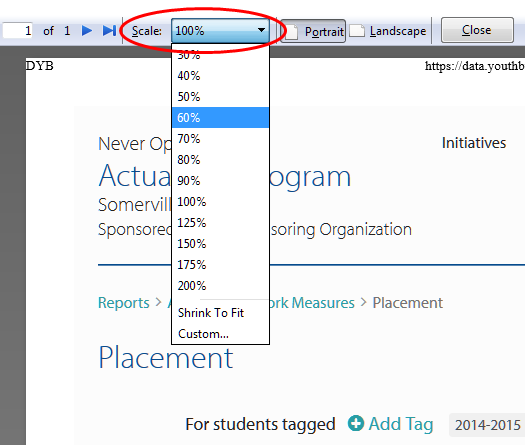The width and height of the screenshot is (525, 445).
Task: Click the Add Tag link text
Action: pyautogui.click(x=401, y=424)
